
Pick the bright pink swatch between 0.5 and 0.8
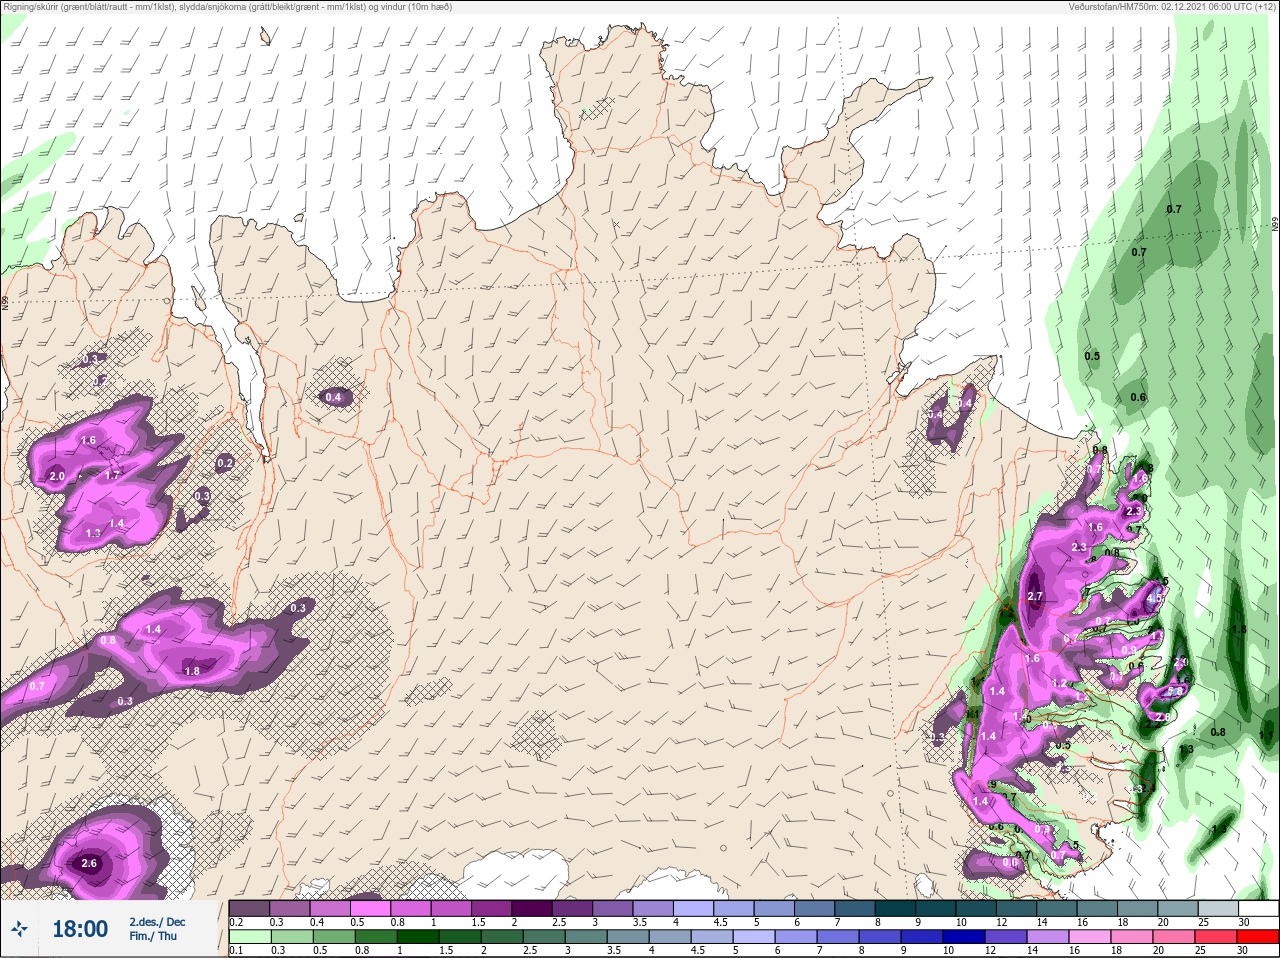369,908
